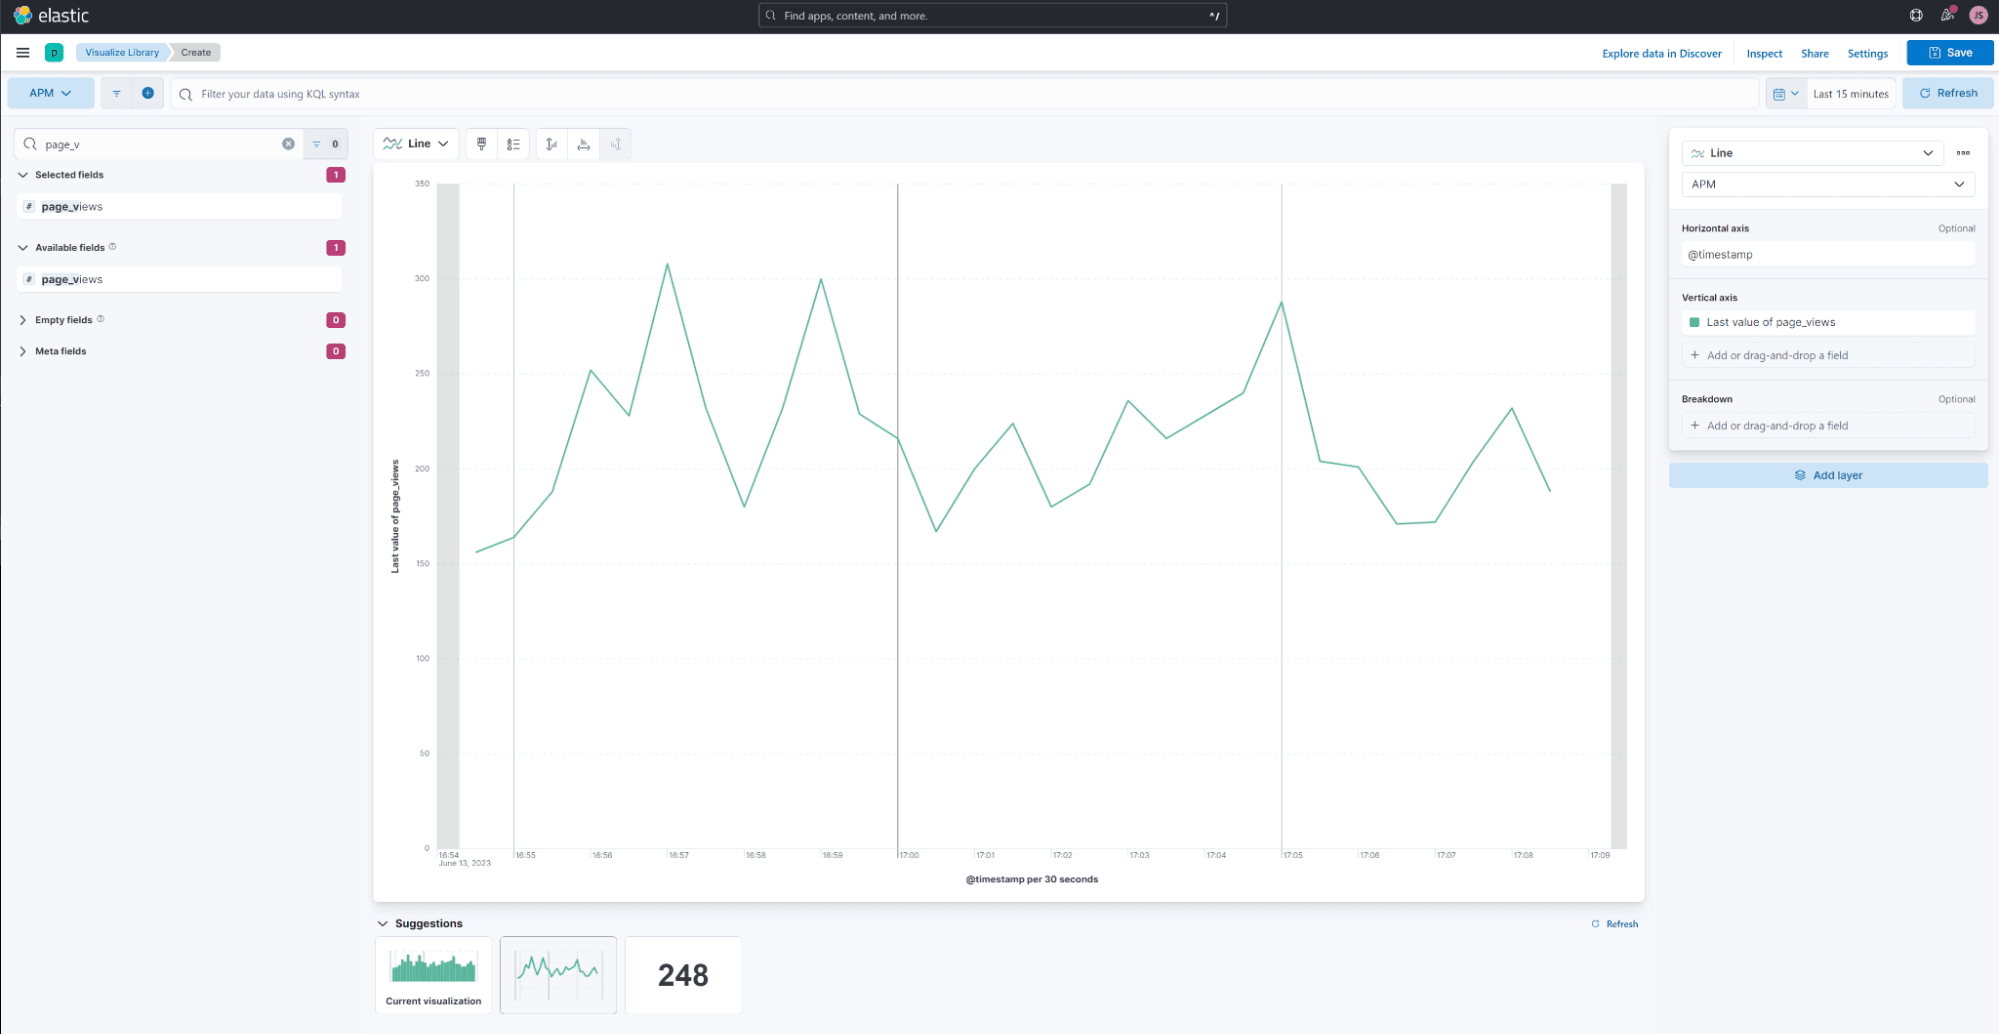Open left axis settings icon
The height and width of the screenshot is (1034, 1999).
click(x=551, y=144)
